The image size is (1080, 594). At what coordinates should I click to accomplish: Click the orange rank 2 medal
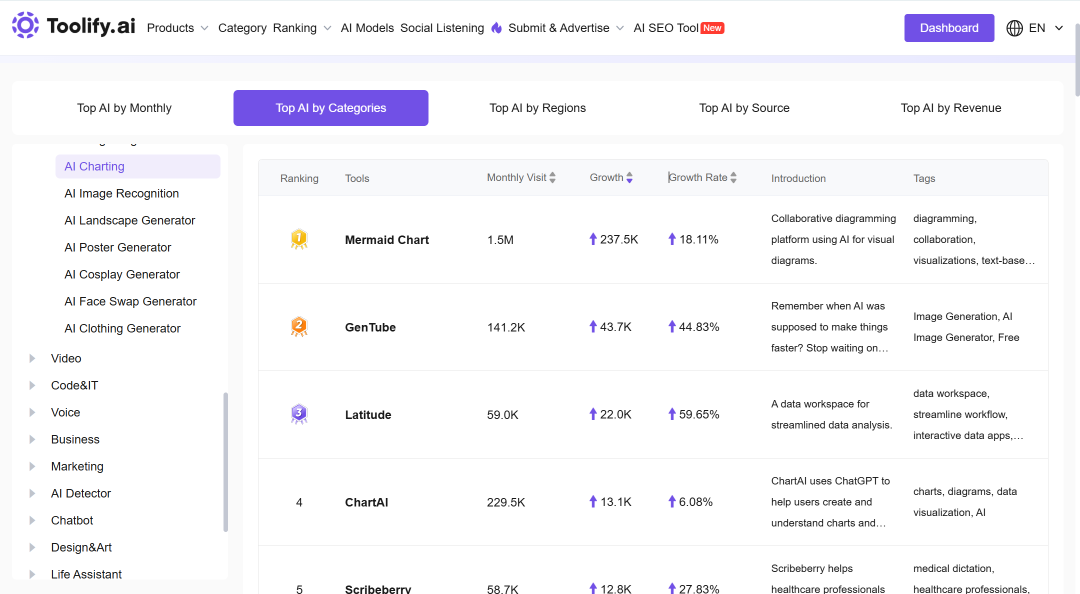coord(299,327)
